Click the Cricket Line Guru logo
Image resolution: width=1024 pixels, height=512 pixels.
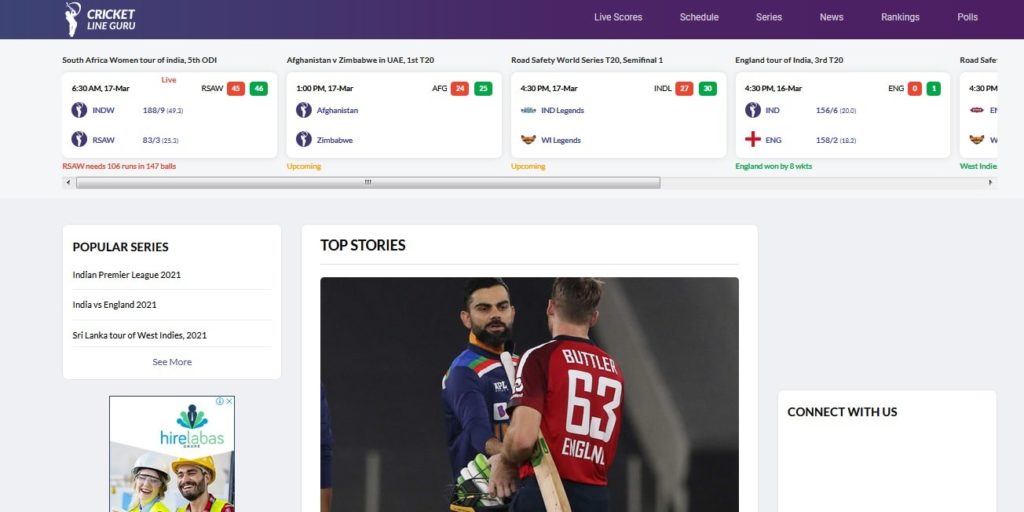coord(100,19)
